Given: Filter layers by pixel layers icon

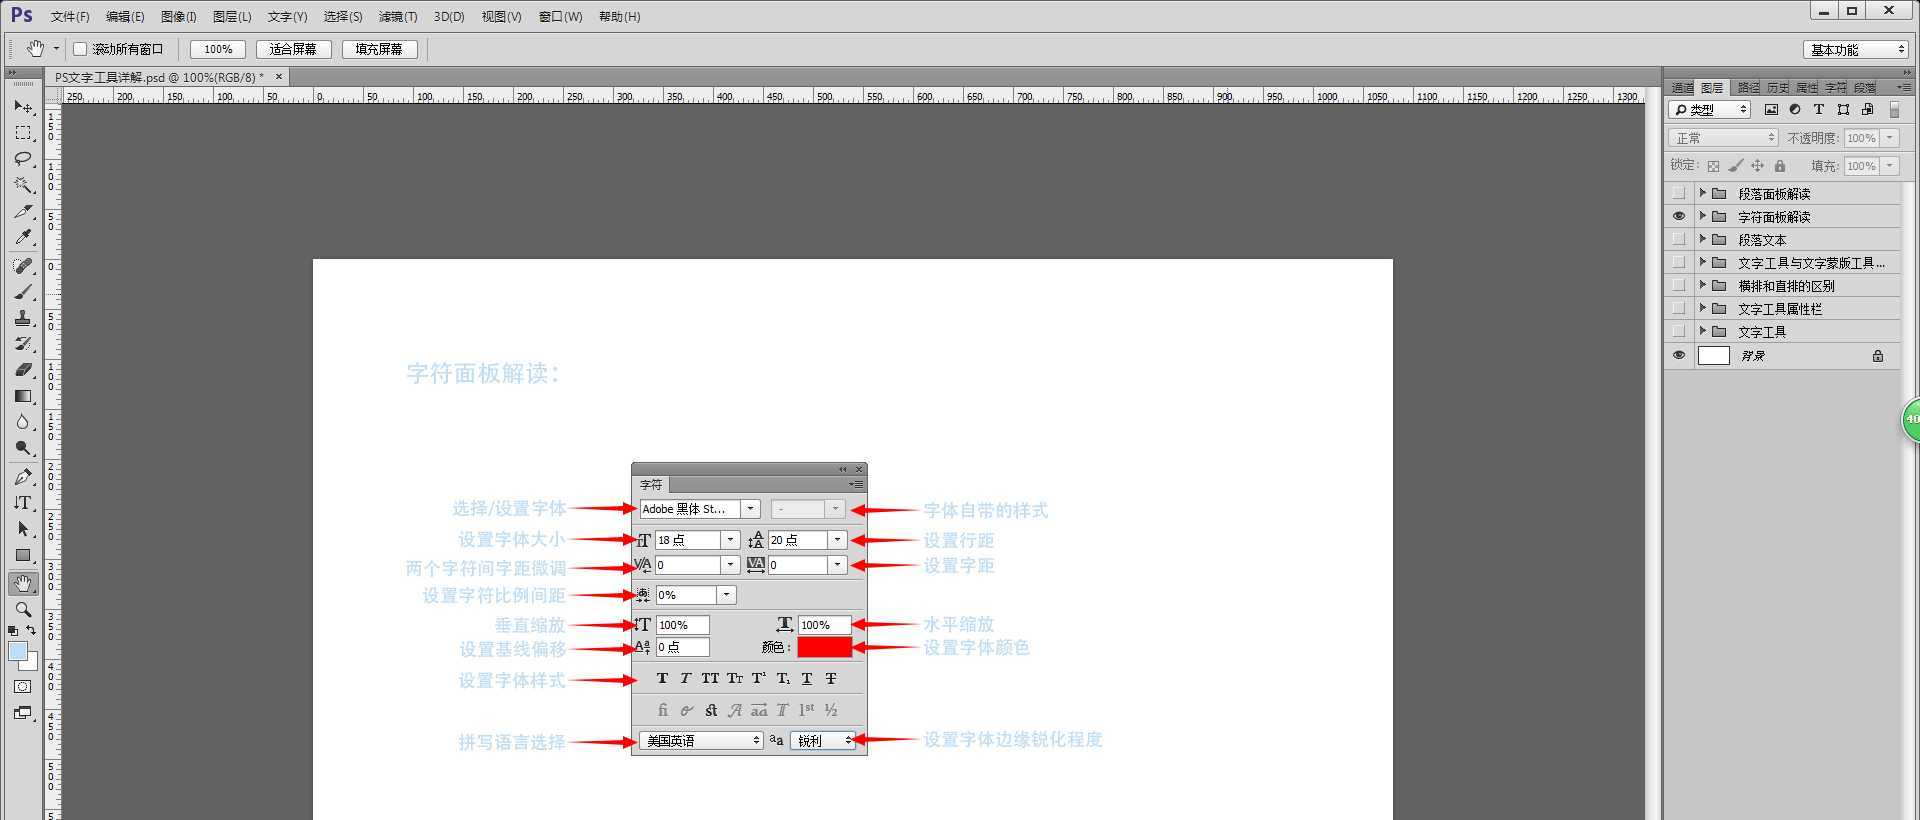Looking at the screenshot, I should 1771,110.
